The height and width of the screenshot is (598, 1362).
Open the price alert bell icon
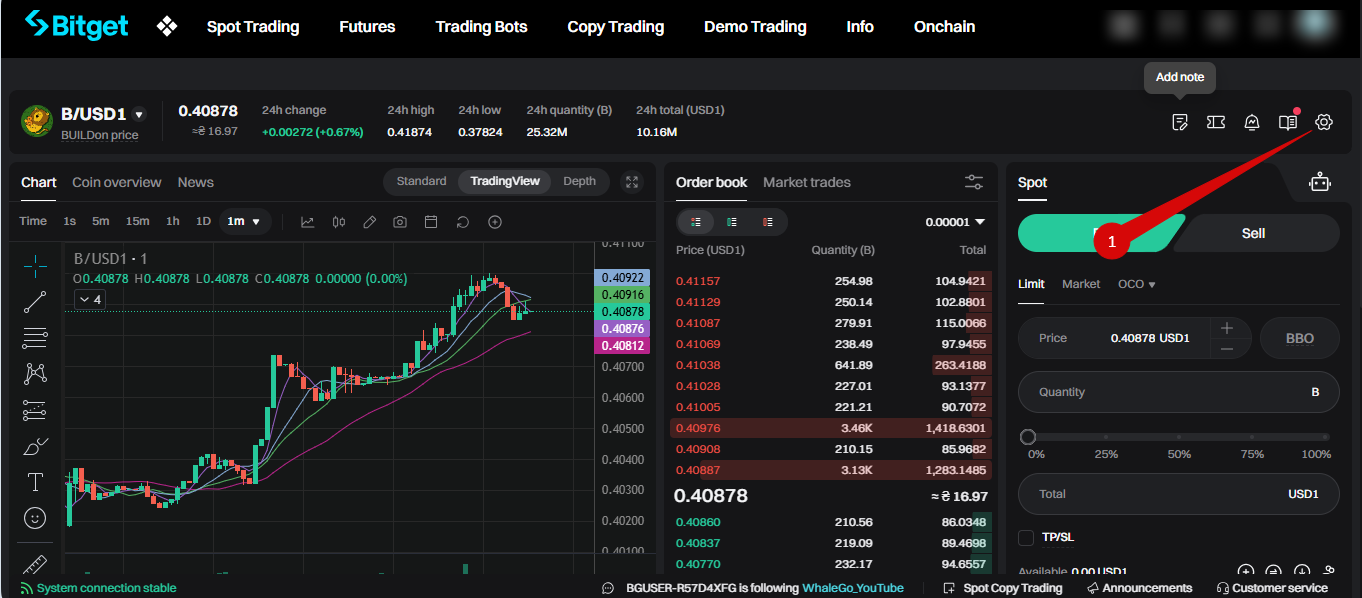(x=1252, y=122)
